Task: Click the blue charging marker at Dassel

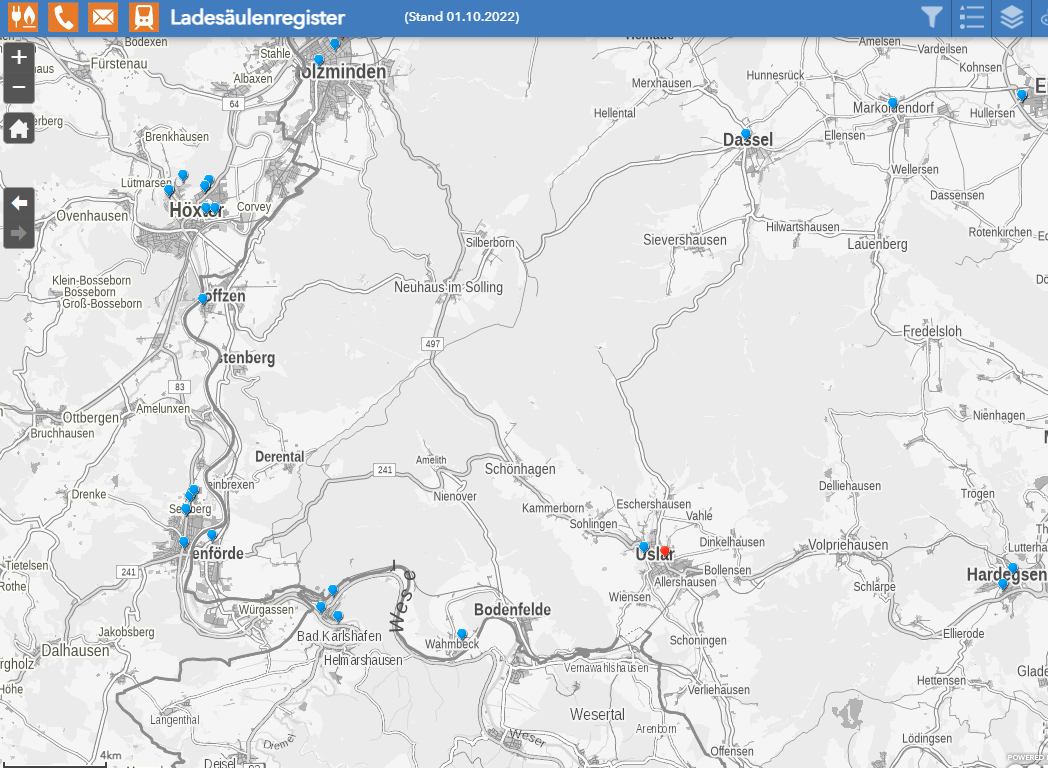Action: (x=746, y=133)
